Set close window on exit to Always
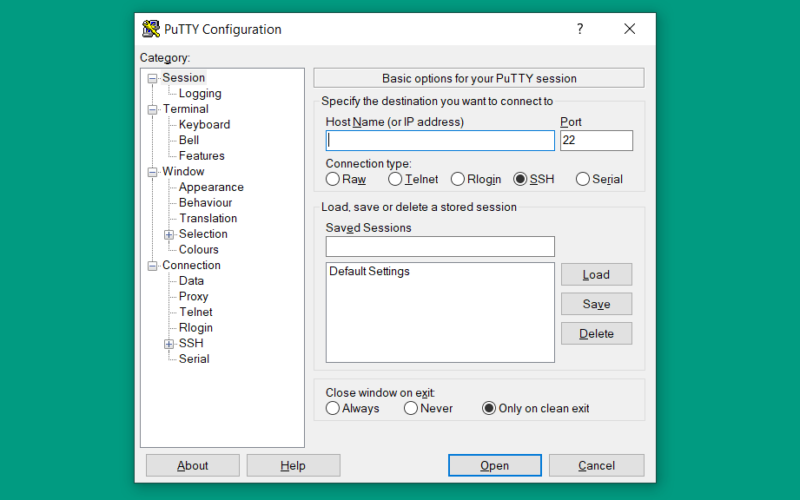The width and height of the screenshot is (800, 500). click(333, 408)
